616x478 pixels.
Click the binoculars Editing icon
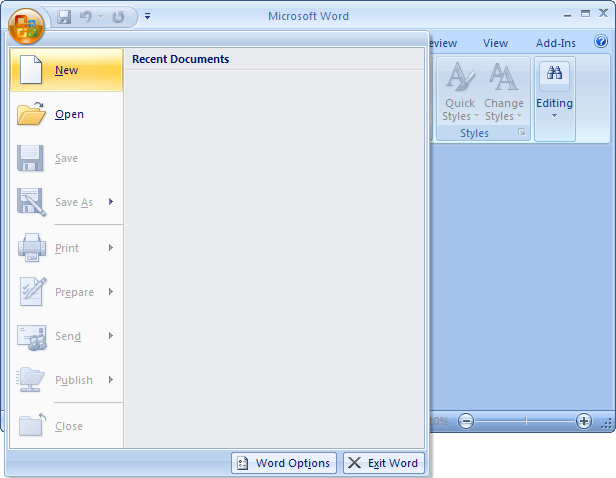554,73
